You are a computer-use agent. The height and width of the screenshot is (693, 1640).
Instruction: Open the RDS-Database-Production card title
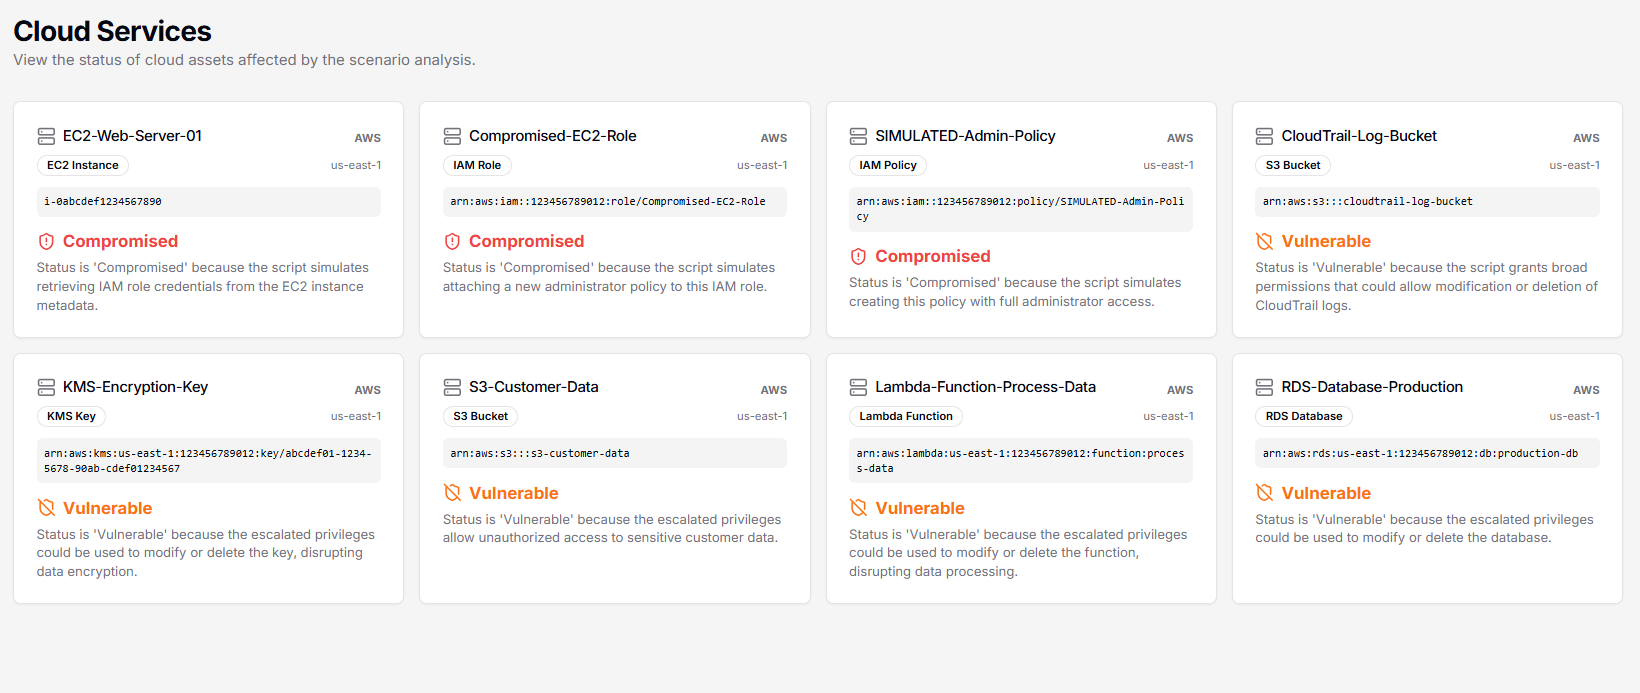(x=1372, y=387)
